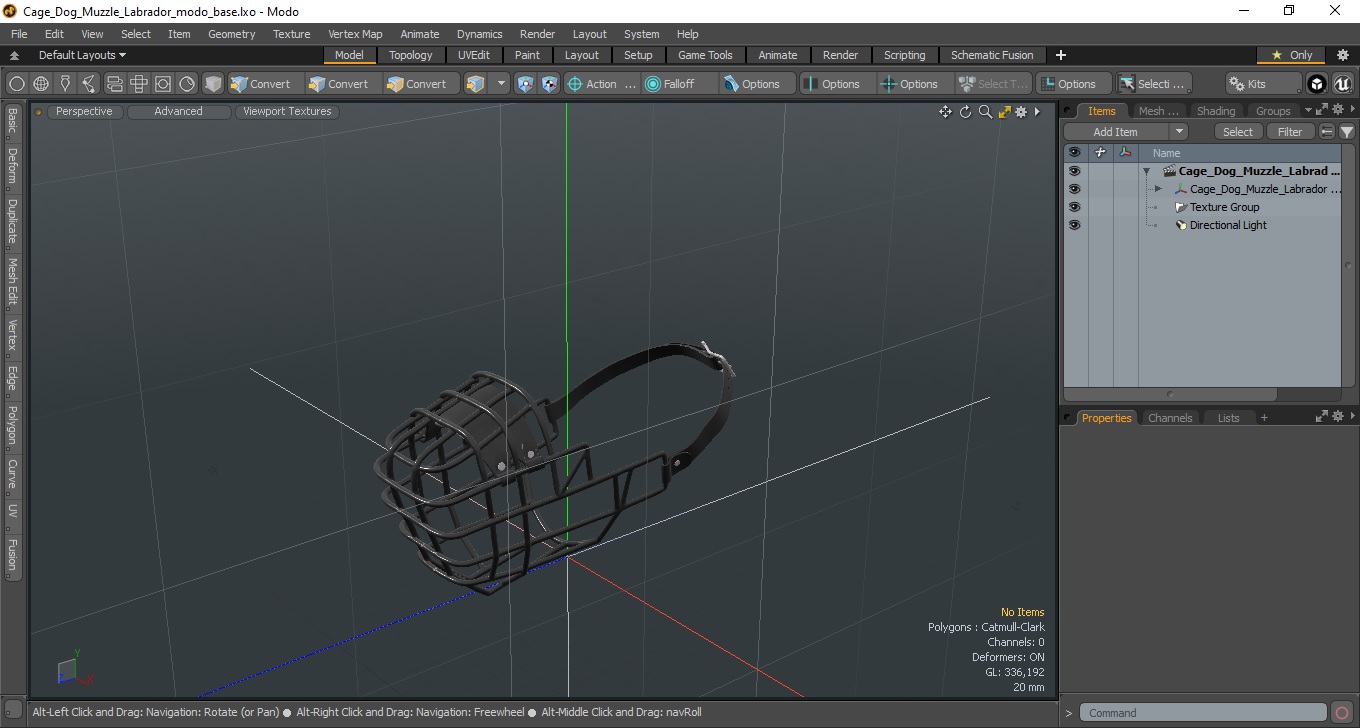Open the Advanced shading style dropdown
1360x728 pixels.
tap(178, 112)
